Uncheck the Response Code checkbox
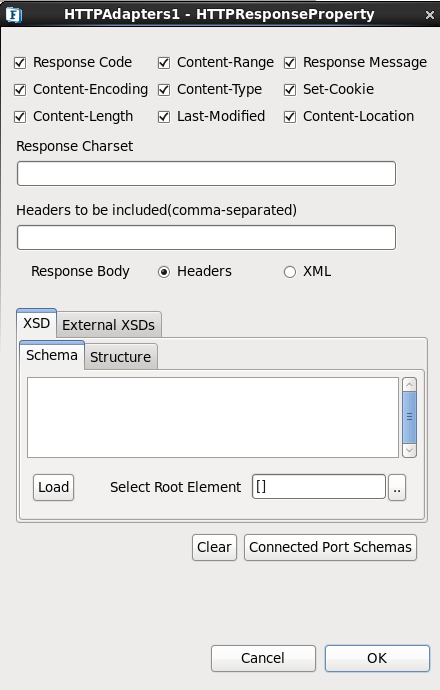This screenshot has width=440, height=690. (20, 63)
